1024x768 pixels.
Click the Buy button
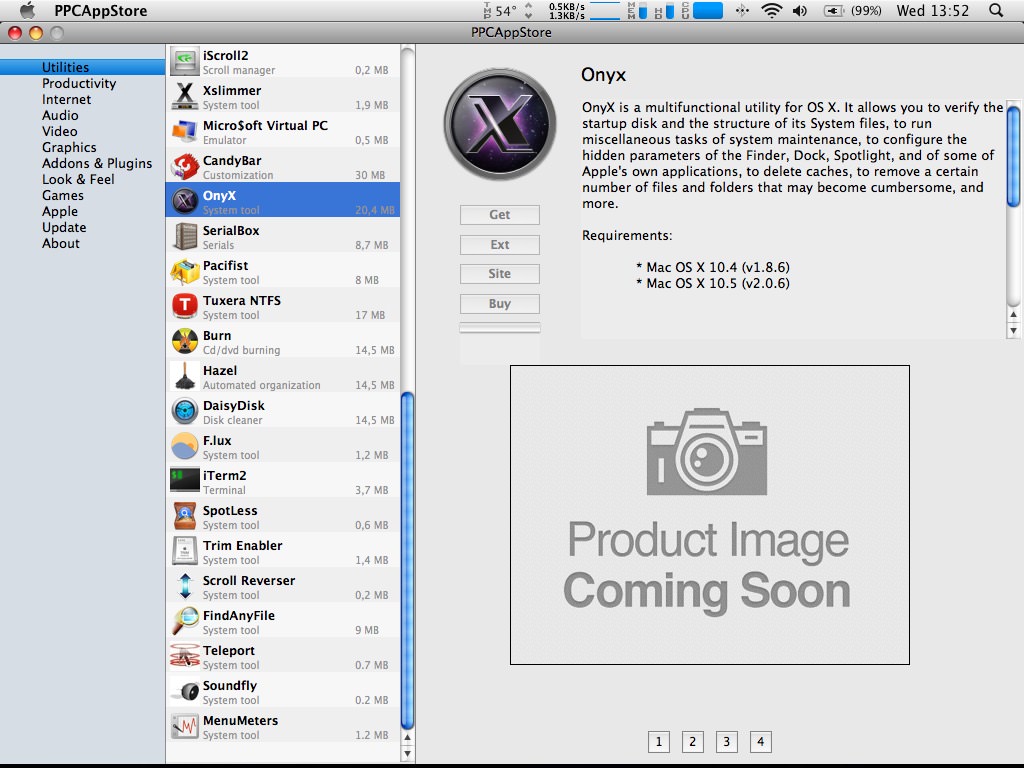500,304
